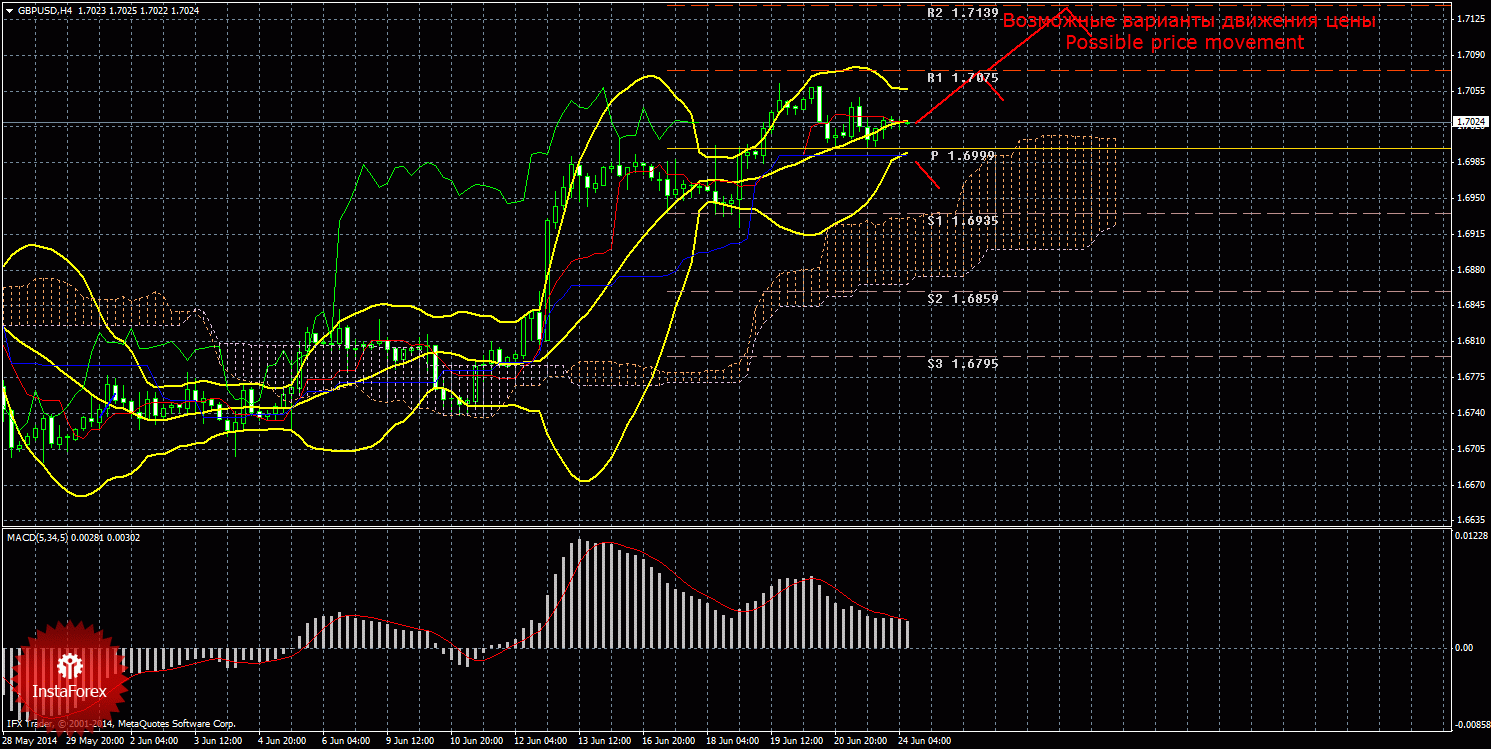
Task: Click the 18 Jun 04:00 time label
Action: (732, 742)
